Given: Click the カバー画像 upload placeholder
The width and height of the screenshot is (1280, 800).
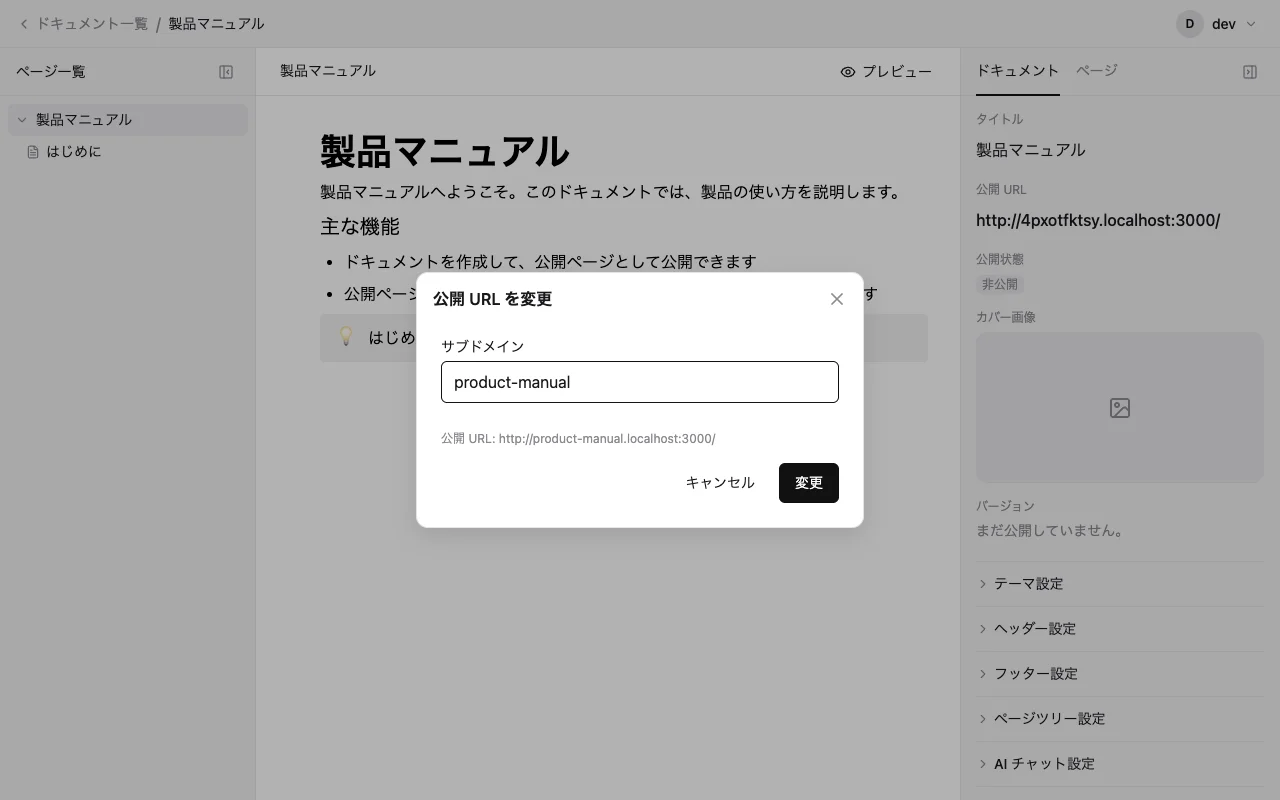Looking at the screenshot, I should (x=1120, y=408).
